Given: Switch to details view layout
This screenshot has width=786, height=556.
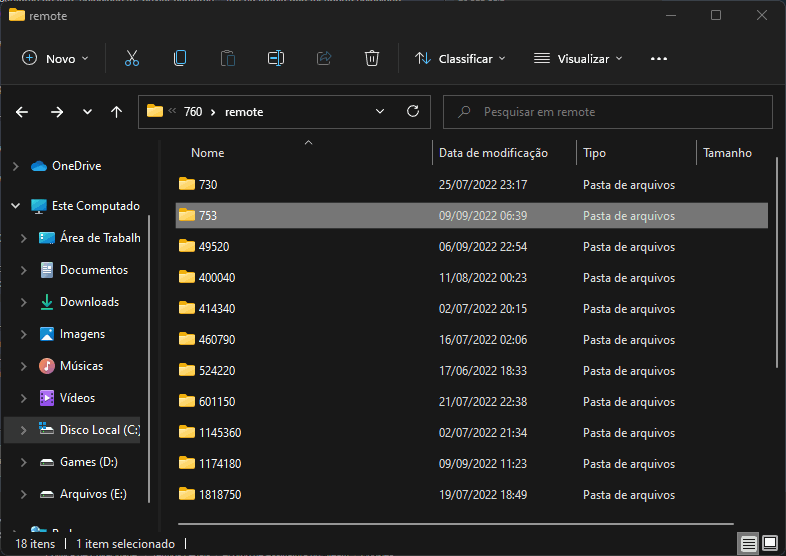Looking at the screenshot, I should pyautogui.click(x=748, y=543).
